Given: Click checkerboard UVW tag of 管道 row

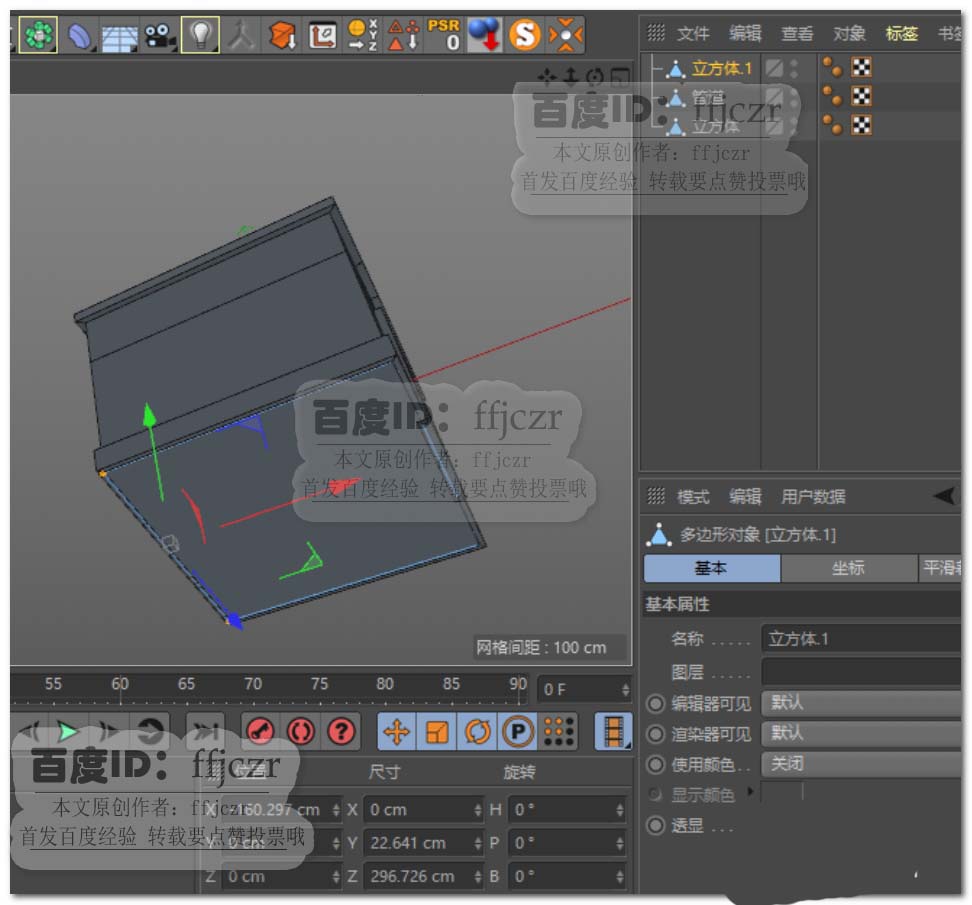Looking at the screenshot, I should 862,96.
